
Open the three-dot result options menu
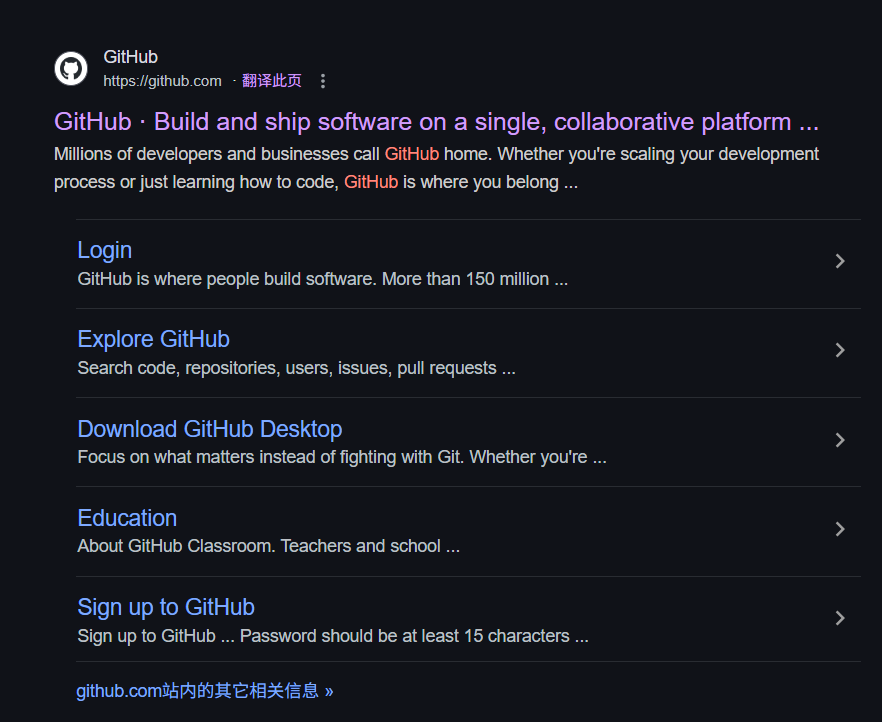323,81
